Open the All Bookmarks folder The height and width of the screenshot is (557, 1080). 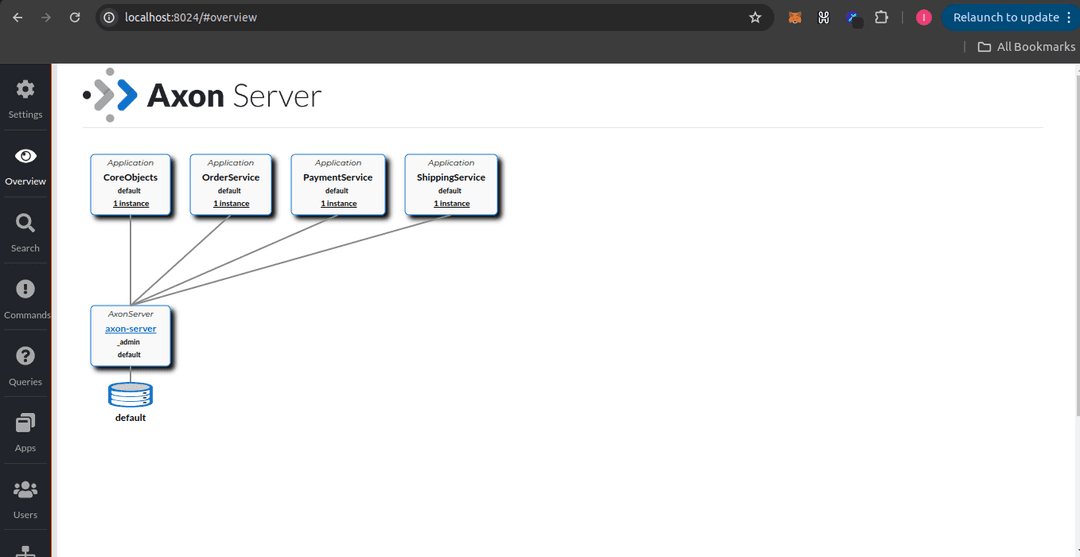pyautogui.click(x=1025, y=47)
